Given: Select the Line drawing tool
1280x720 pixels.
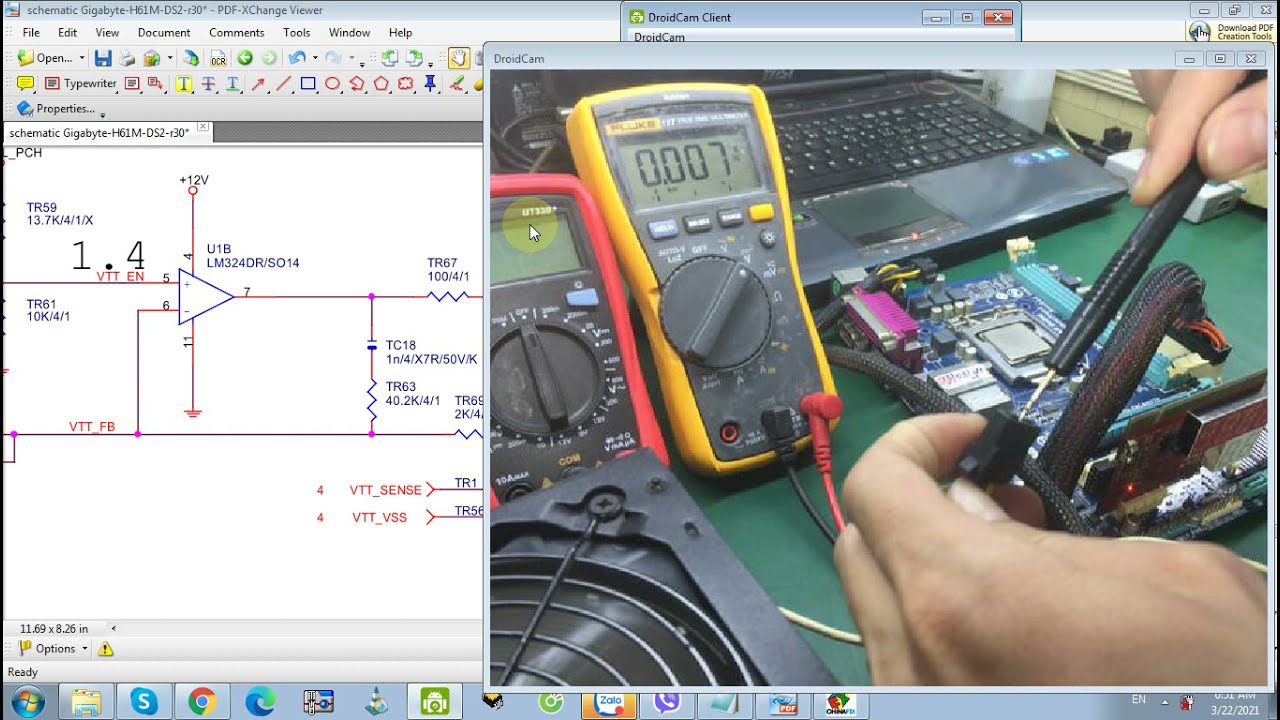Looking at the screenshot, I should (283, 84).
